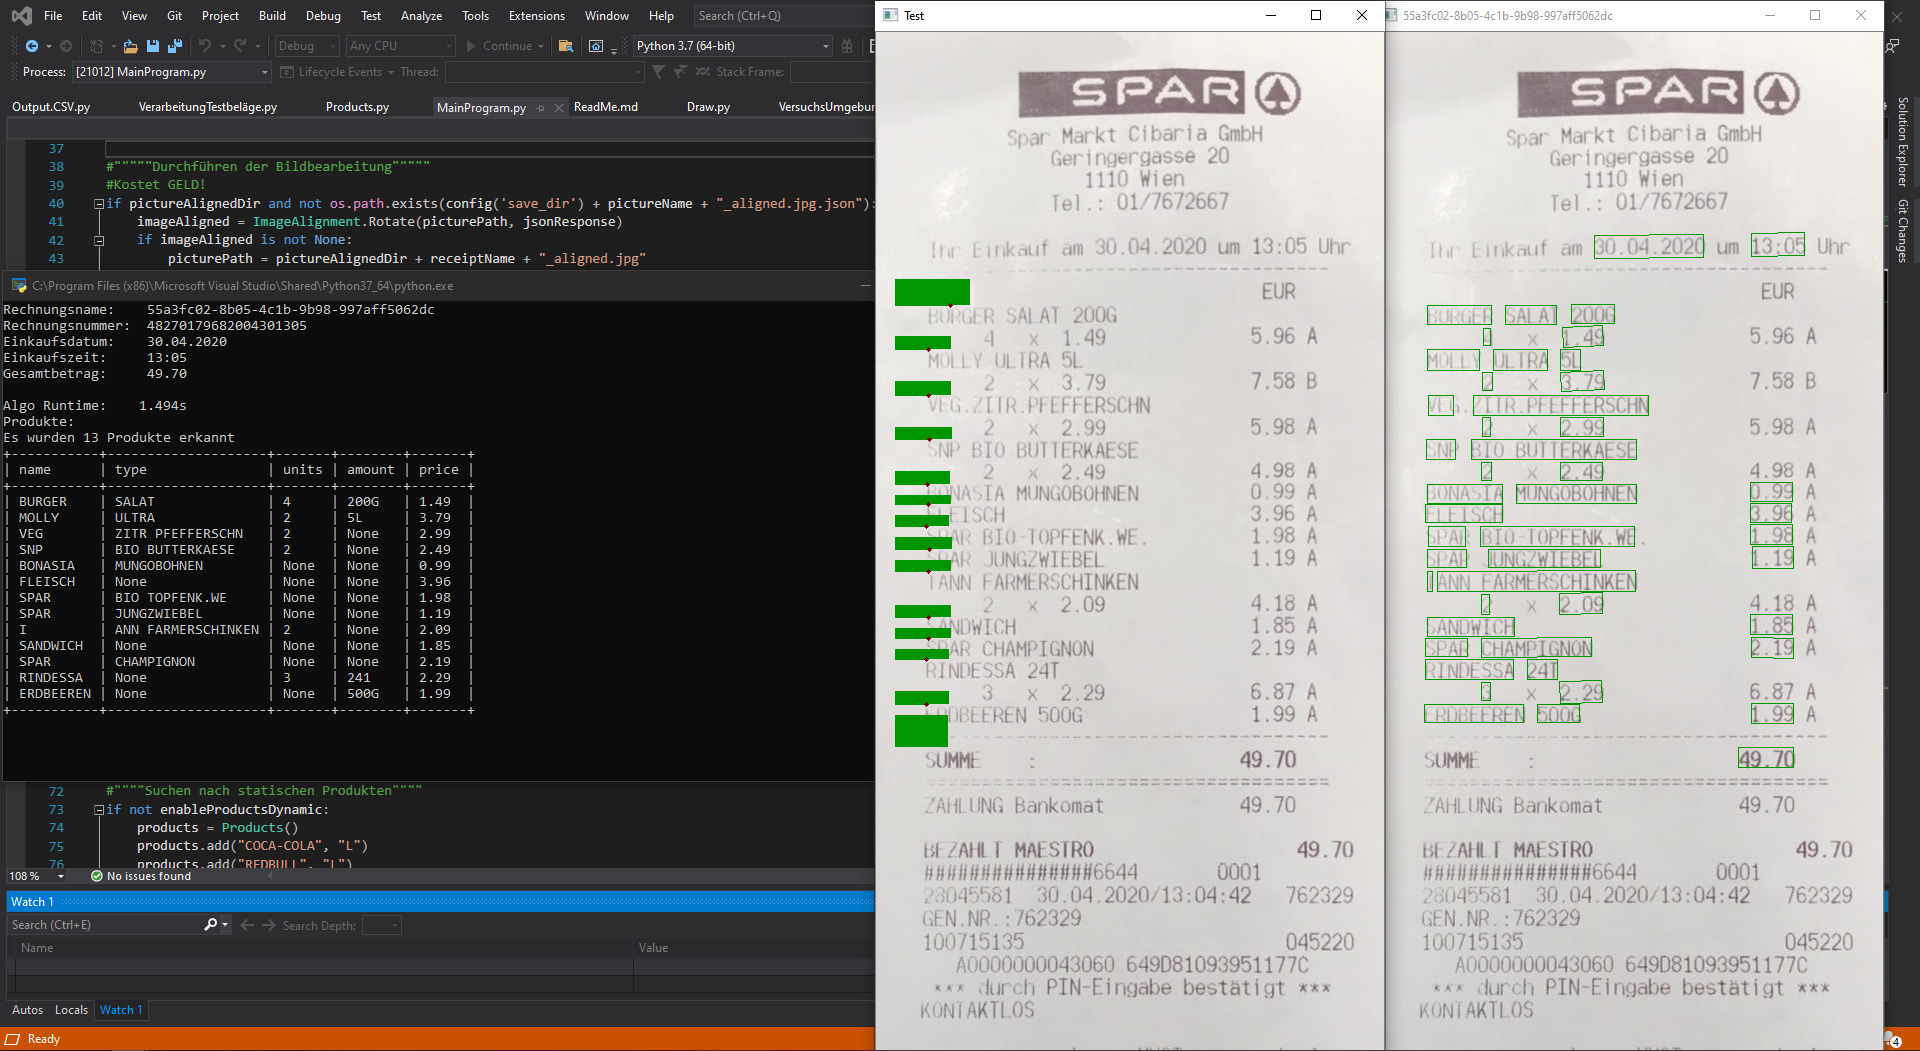Viewport: 1920px width, 1051px height.
Task: Switch to the ReadMe.md tab
Action: [x=606, y=107]
